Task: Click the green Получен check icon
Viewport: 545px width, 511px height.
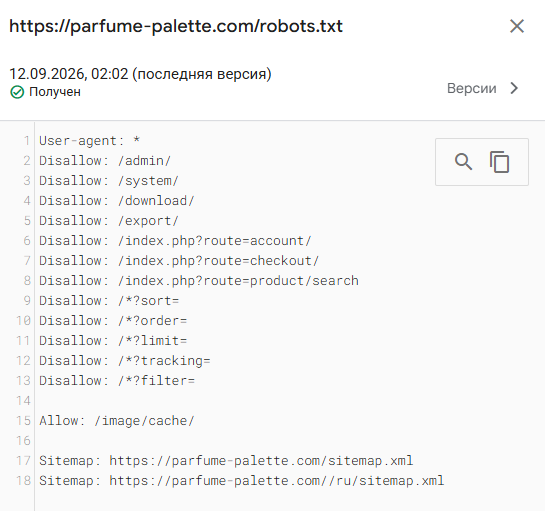Action: click(17, 92)
